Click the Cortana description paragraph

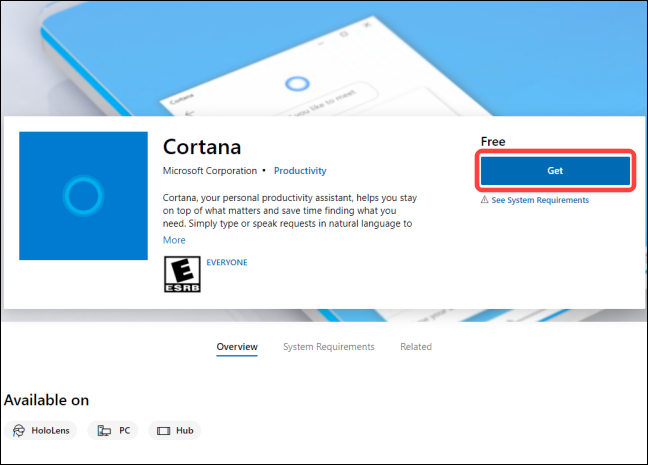288,211
